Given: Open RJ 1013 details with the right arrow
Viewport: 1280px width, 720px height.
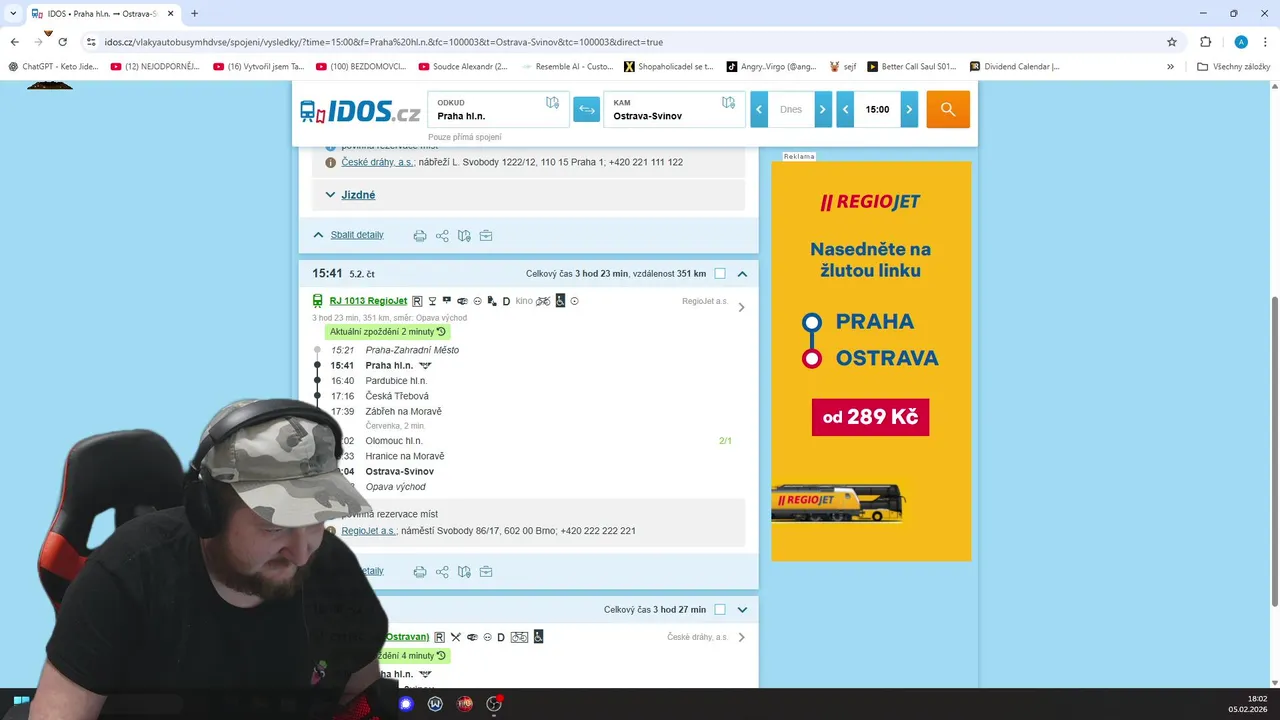Looking at the screenshot, I should point(741,307).
